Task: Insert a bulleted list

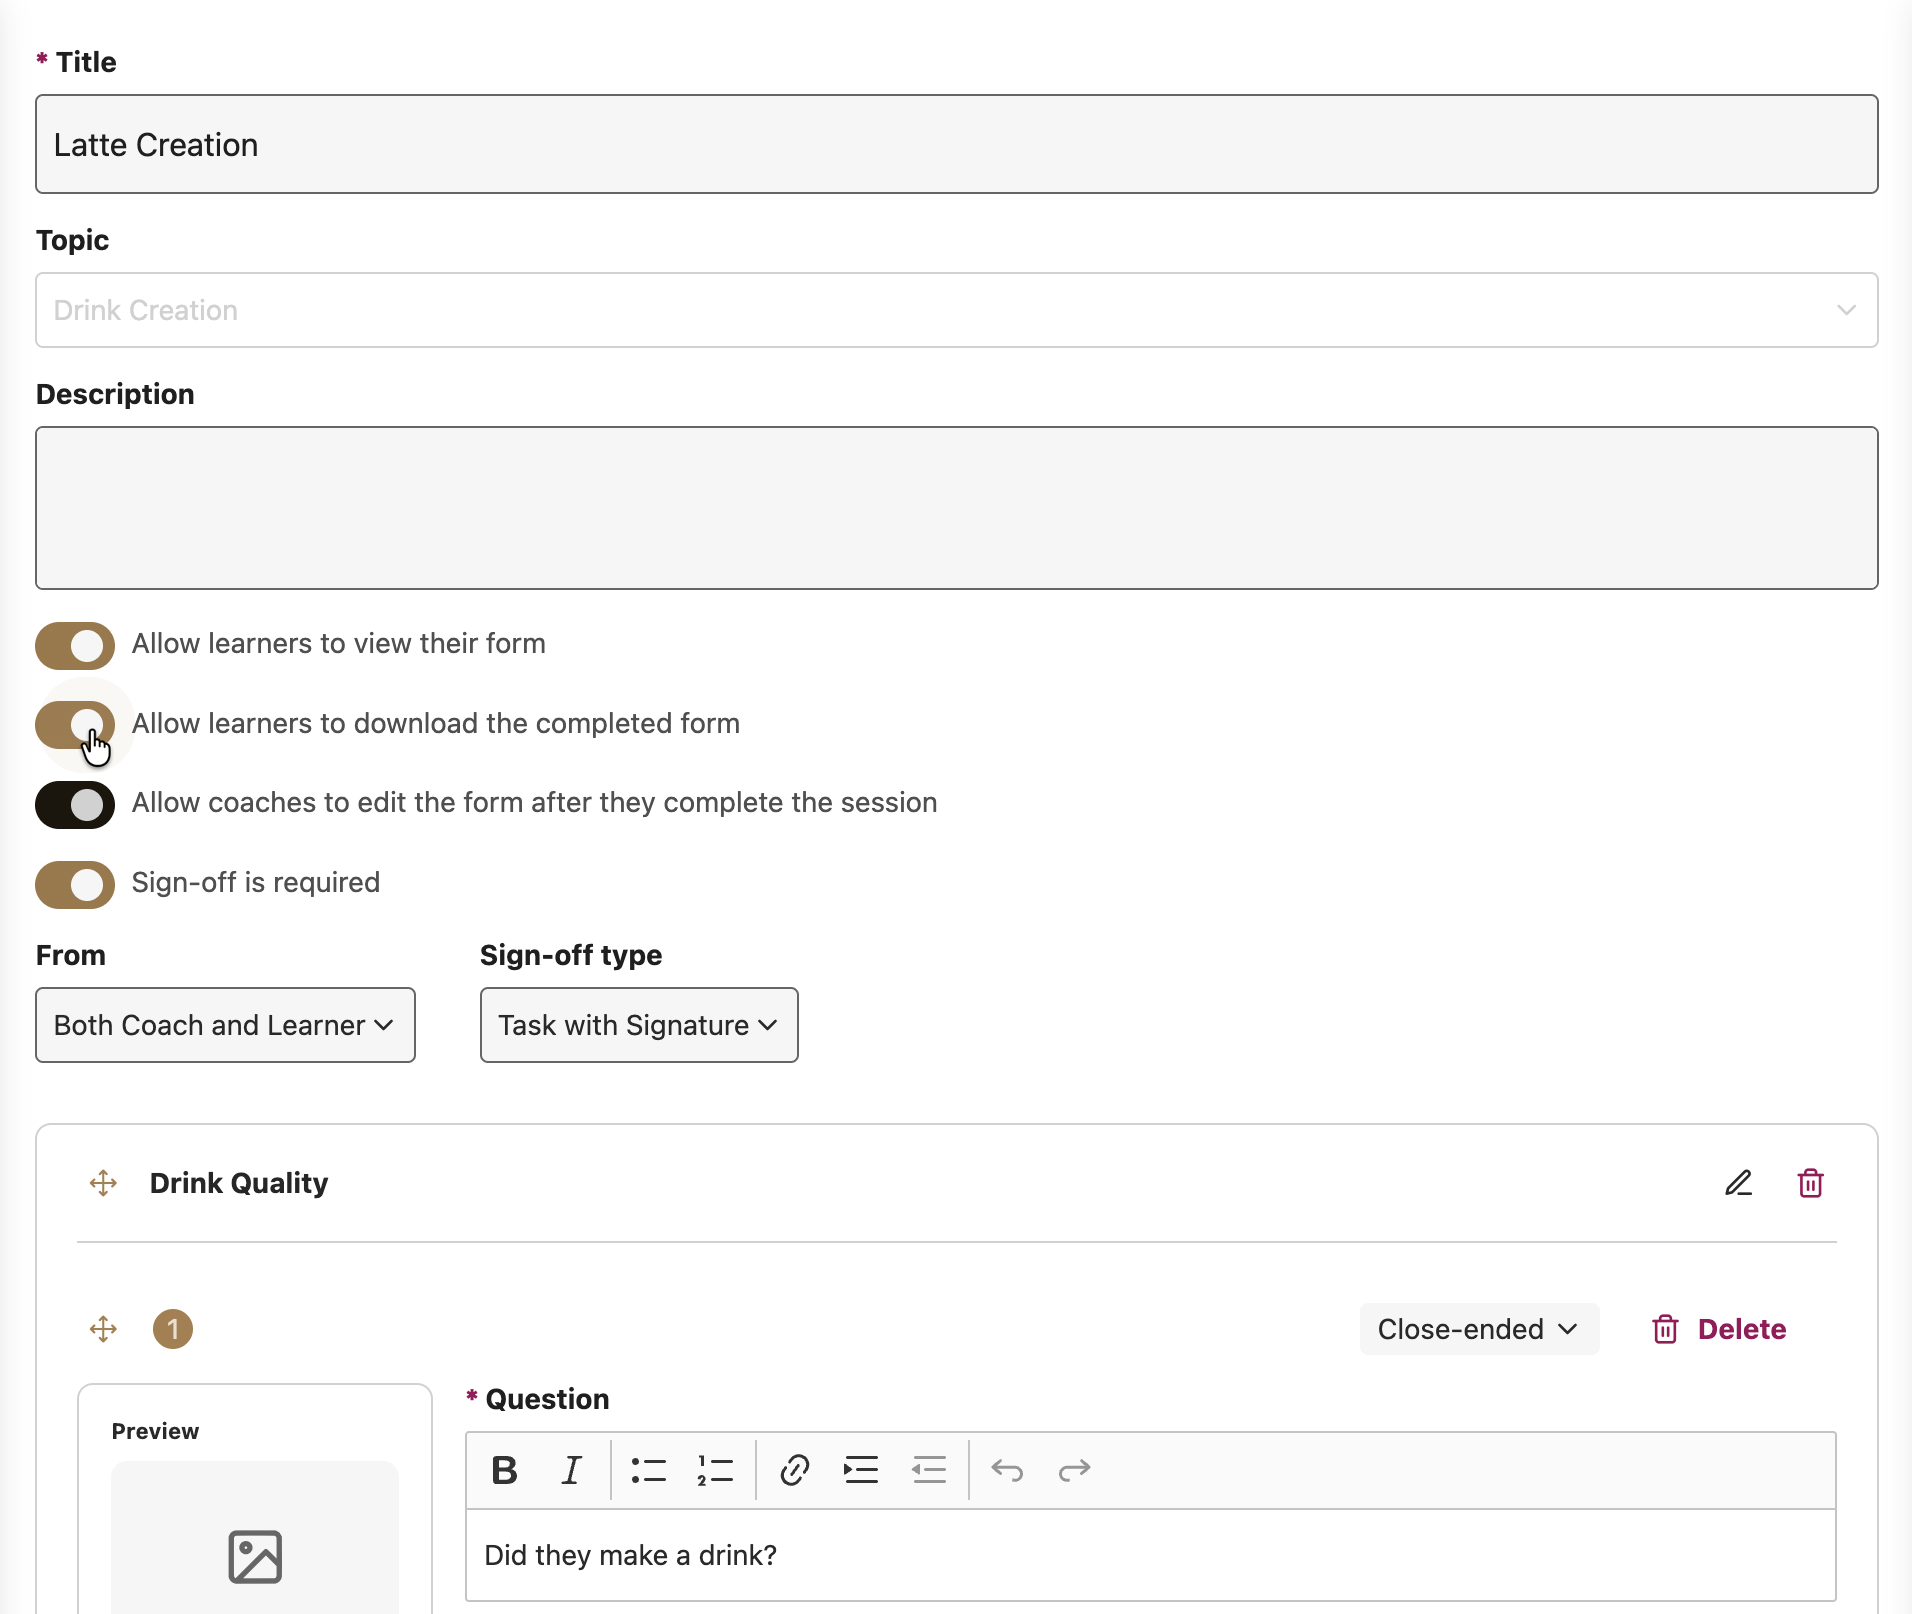Action: (x=648, y=1470)
